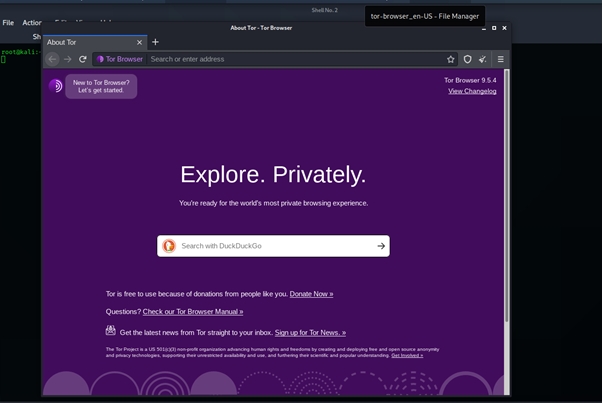Click the Explore. Privately. heading
Screen dimensions: 602x403
[273, 175]
